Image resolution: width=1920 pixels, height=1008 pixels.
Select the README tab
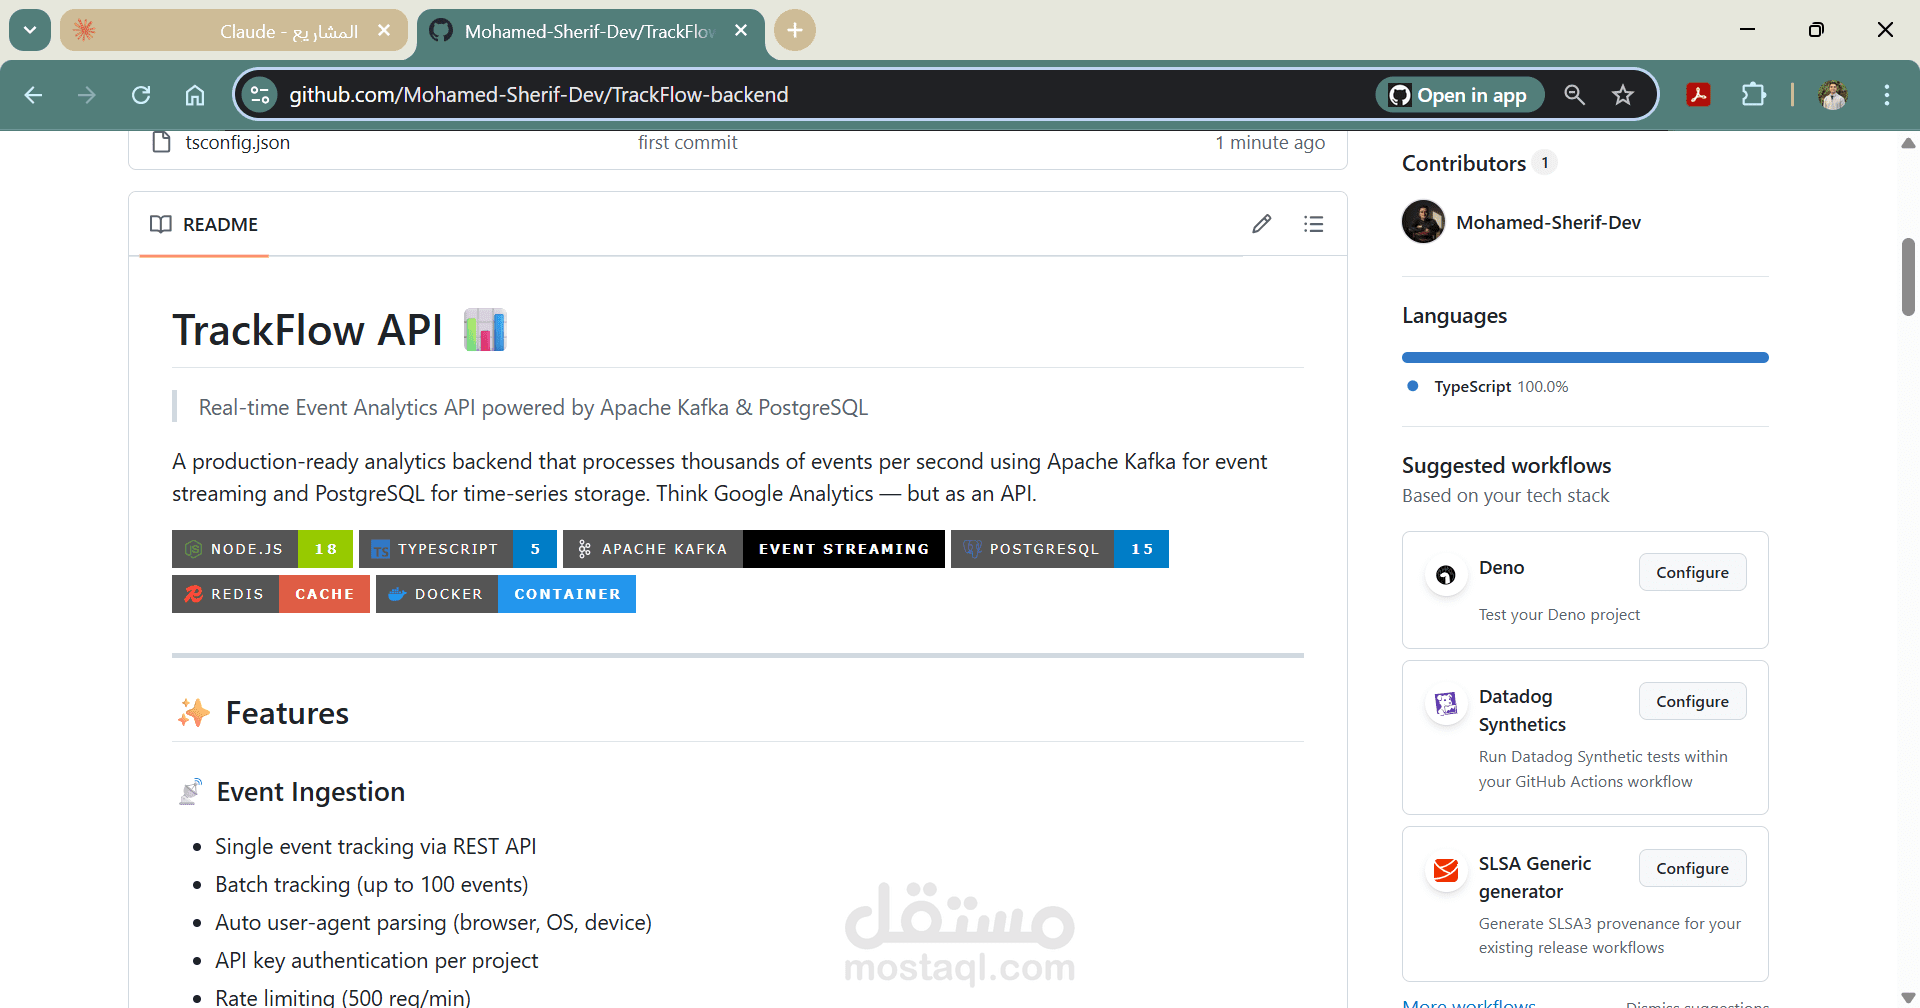(x=204, y=224)
